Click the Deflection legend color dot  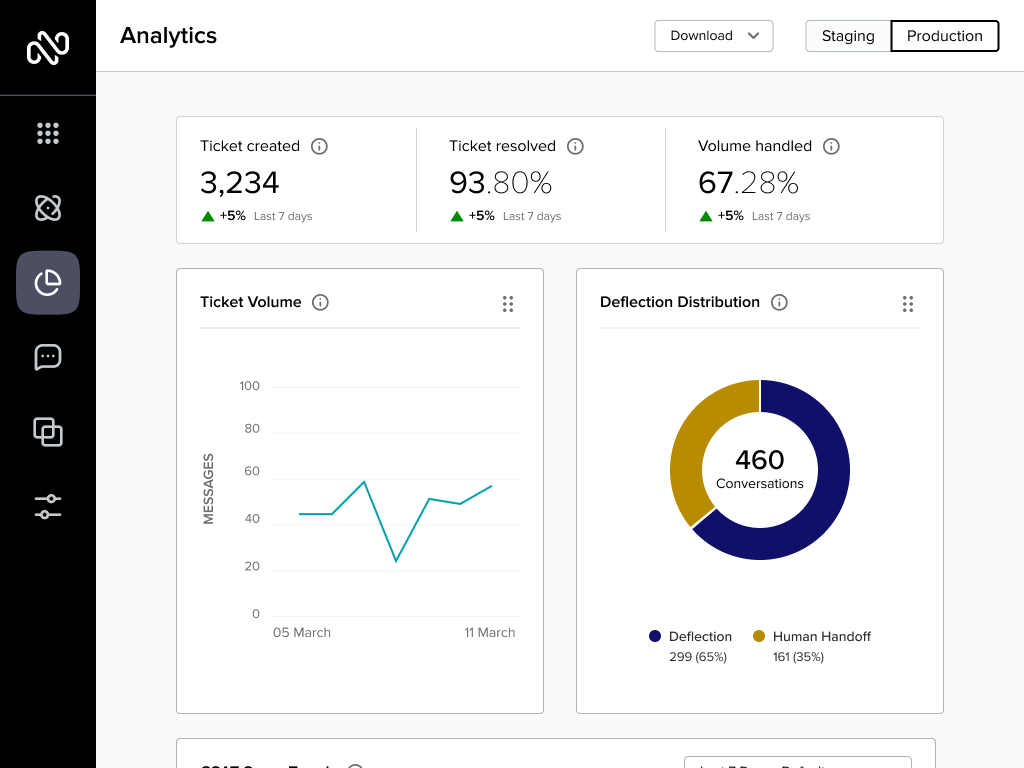click(655, 636)
